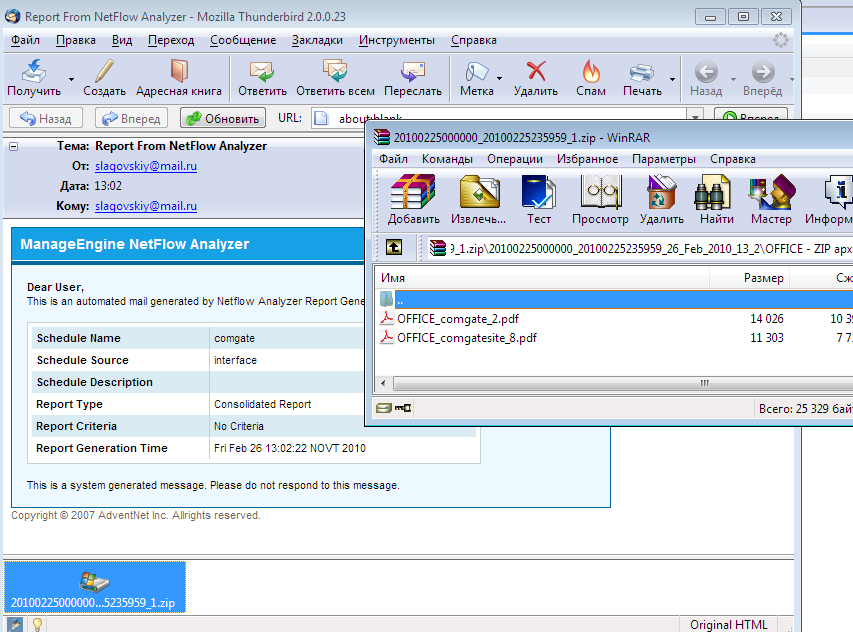Click Назад arrow in Thunderbird main toolbar
Screen dimensions: 853x632
coord(706,78)
